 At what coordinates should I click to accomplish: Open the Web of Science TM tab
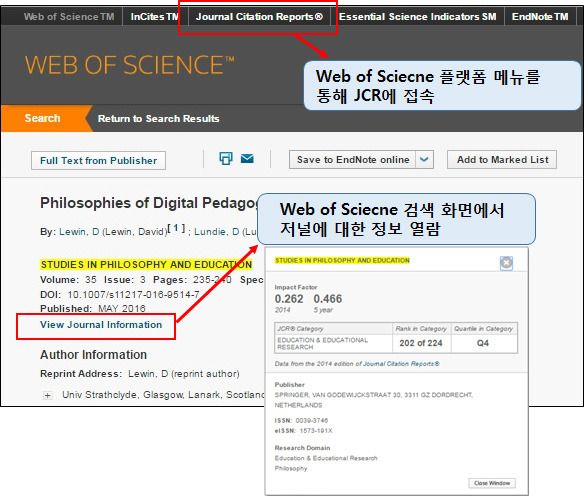tap(69, 17)
